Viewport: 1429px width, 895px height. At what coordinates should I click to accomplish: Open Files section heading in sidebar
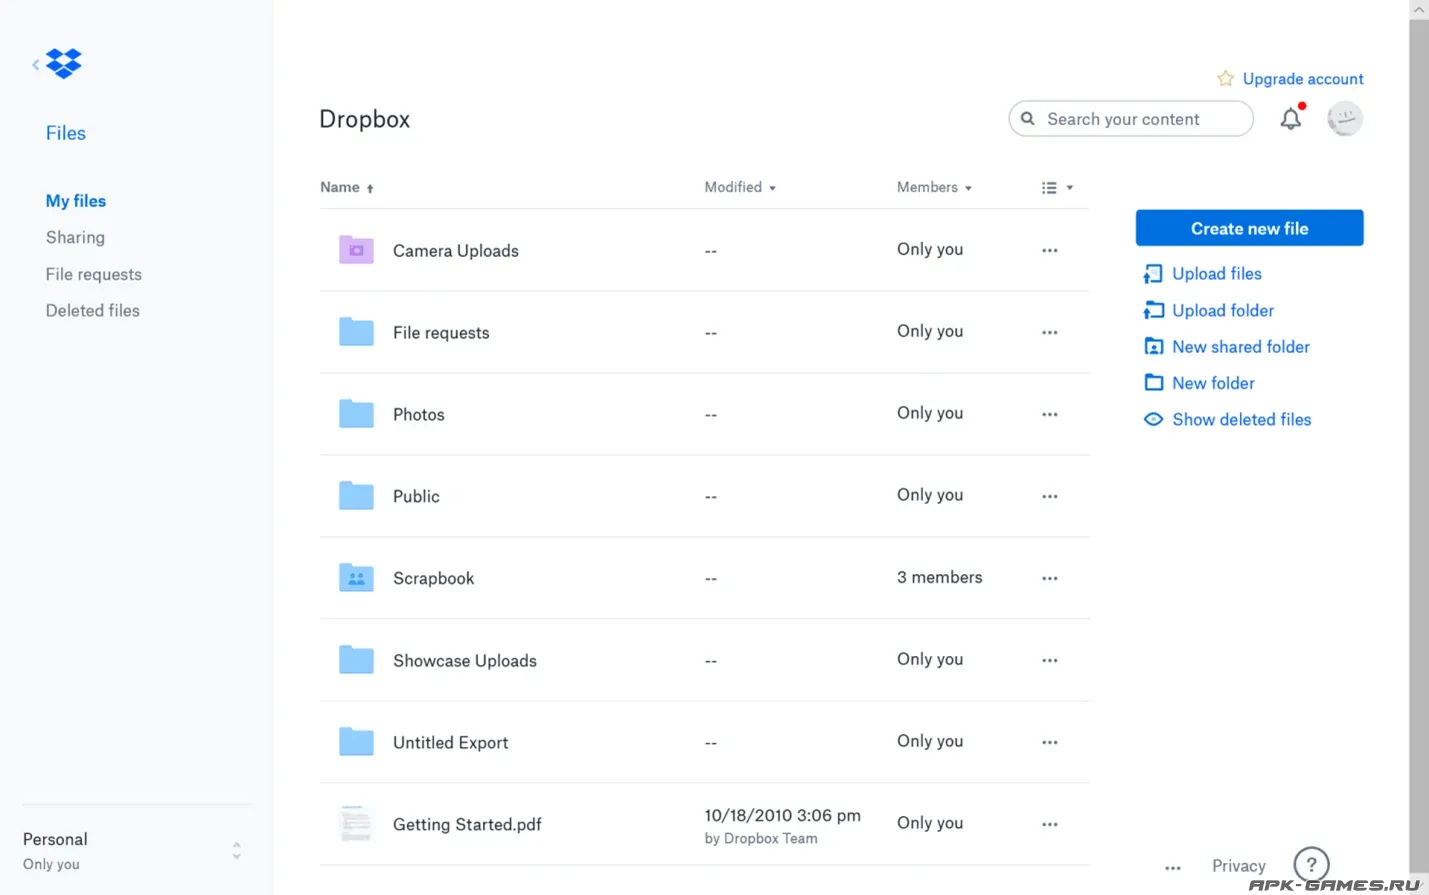coord(66,133)
